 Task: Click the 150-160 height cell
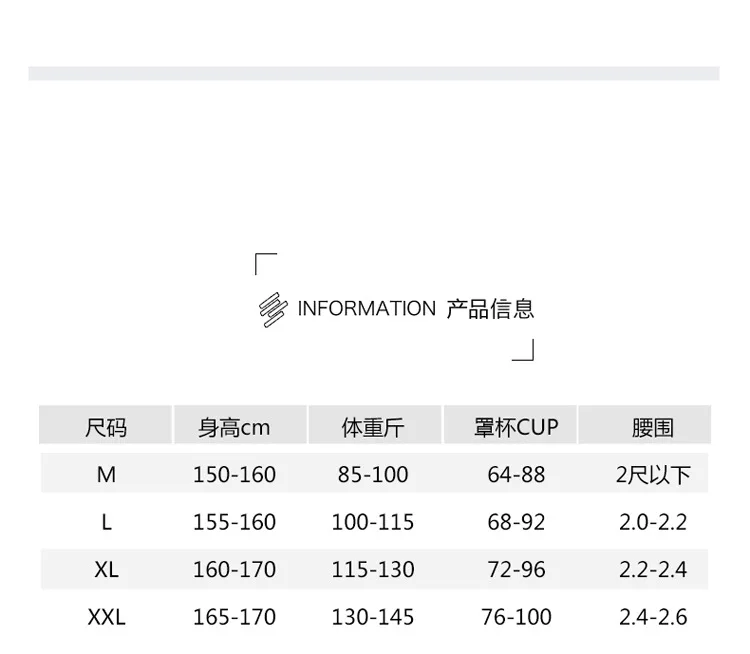pyautogui.click(x=234, y=475)
